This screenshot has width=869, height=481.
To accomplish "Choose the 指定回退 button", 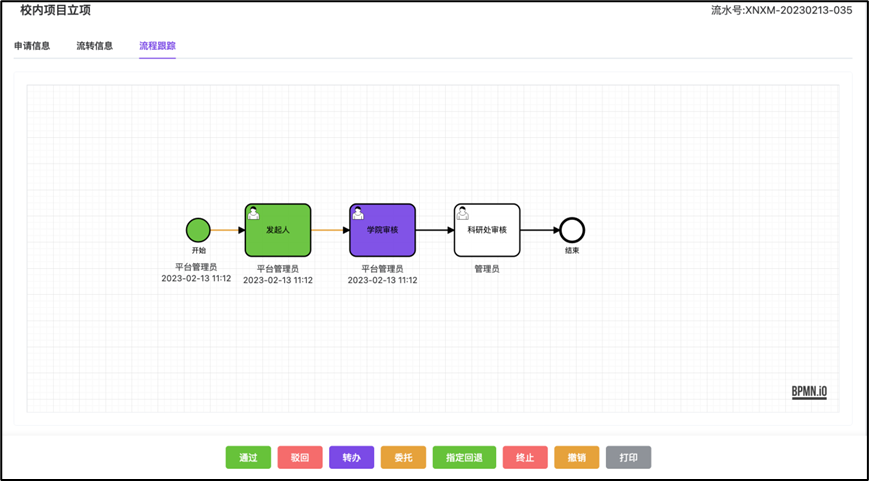I will (x=464, y=458).
